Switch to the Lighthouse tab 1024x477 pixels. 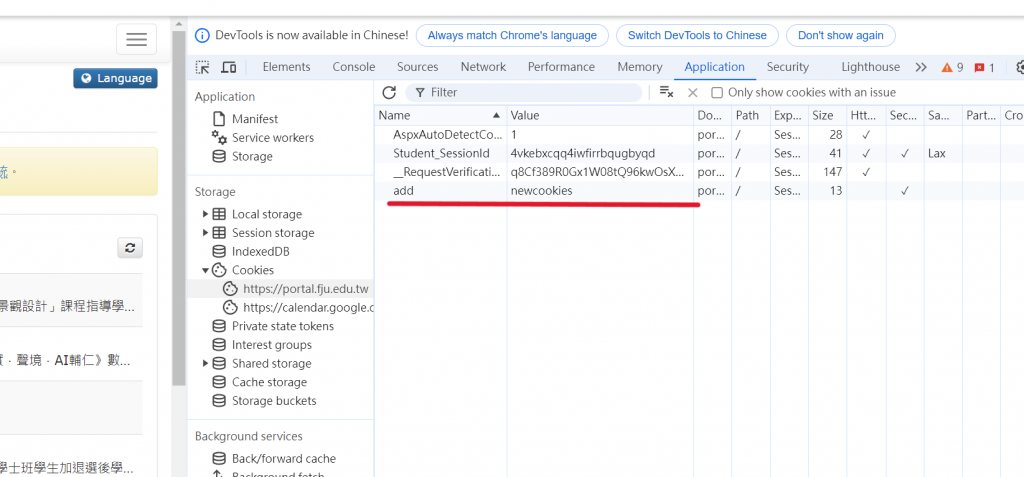(870, 67)
